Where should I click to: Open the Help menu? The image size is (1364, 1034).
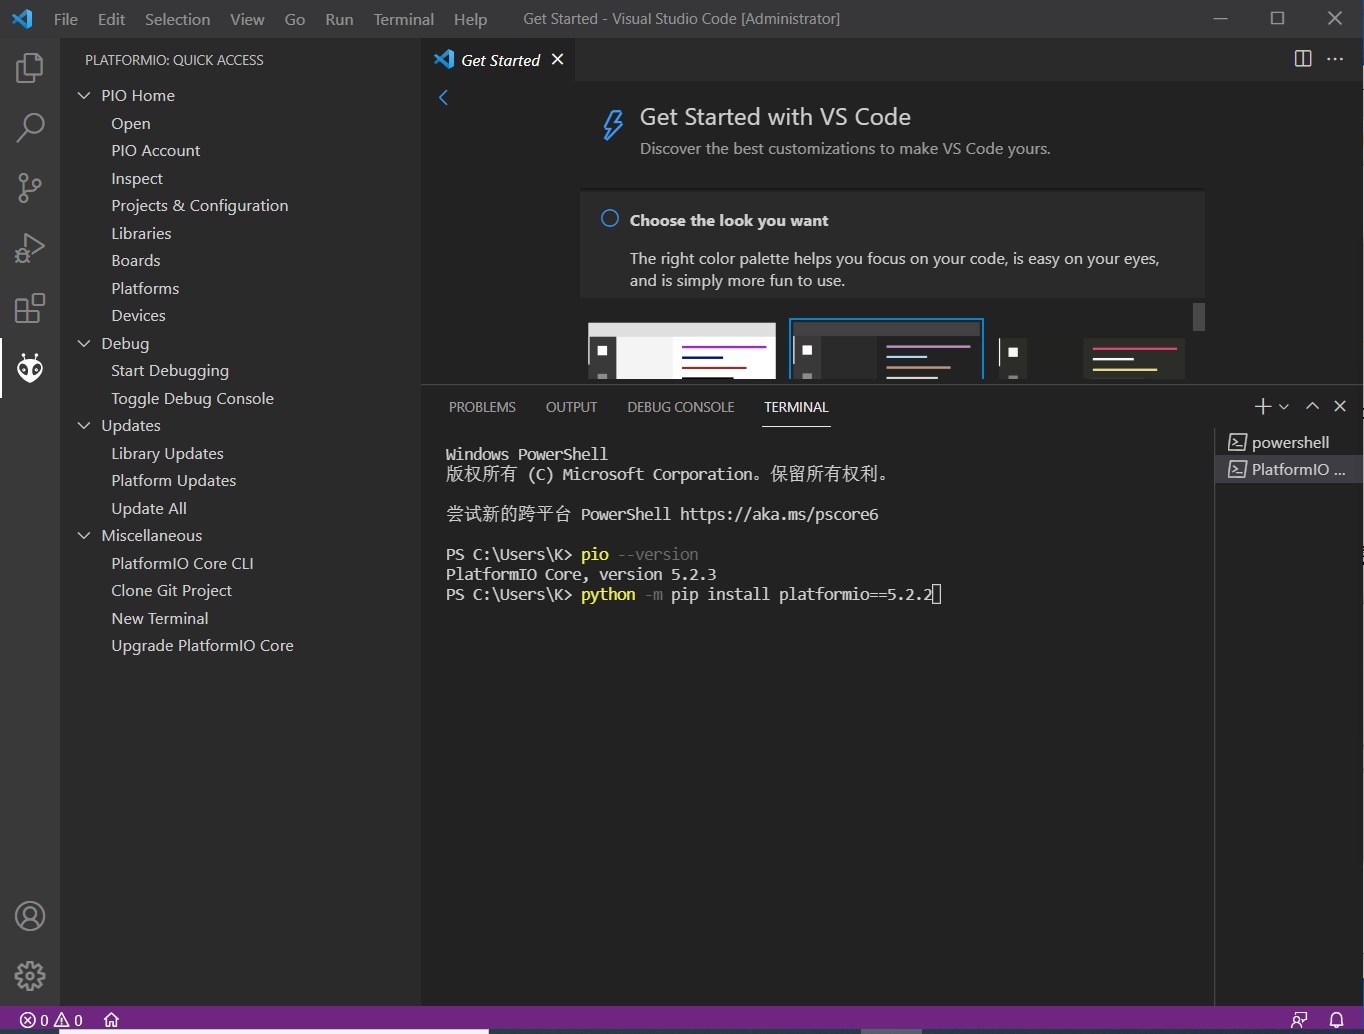[x=470, y=19]
